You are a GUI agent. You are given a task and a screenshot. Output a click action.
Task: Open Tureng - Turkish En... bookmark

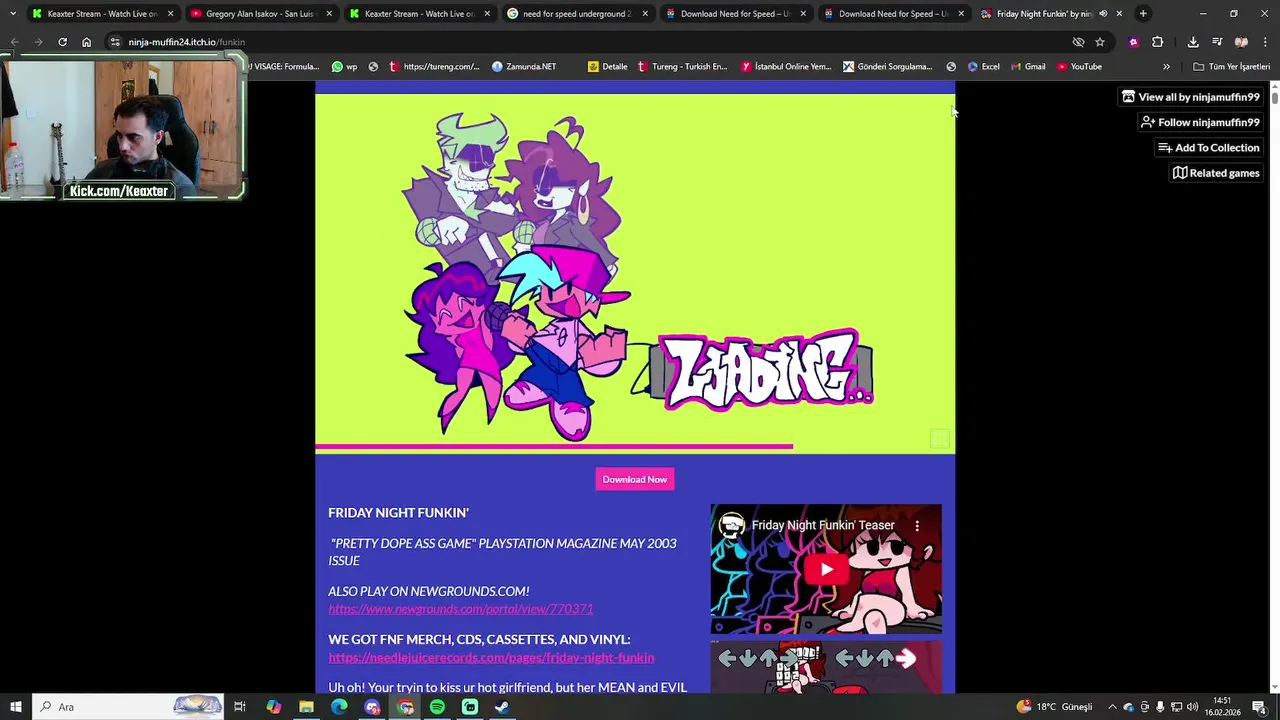[x=683, y=67]
